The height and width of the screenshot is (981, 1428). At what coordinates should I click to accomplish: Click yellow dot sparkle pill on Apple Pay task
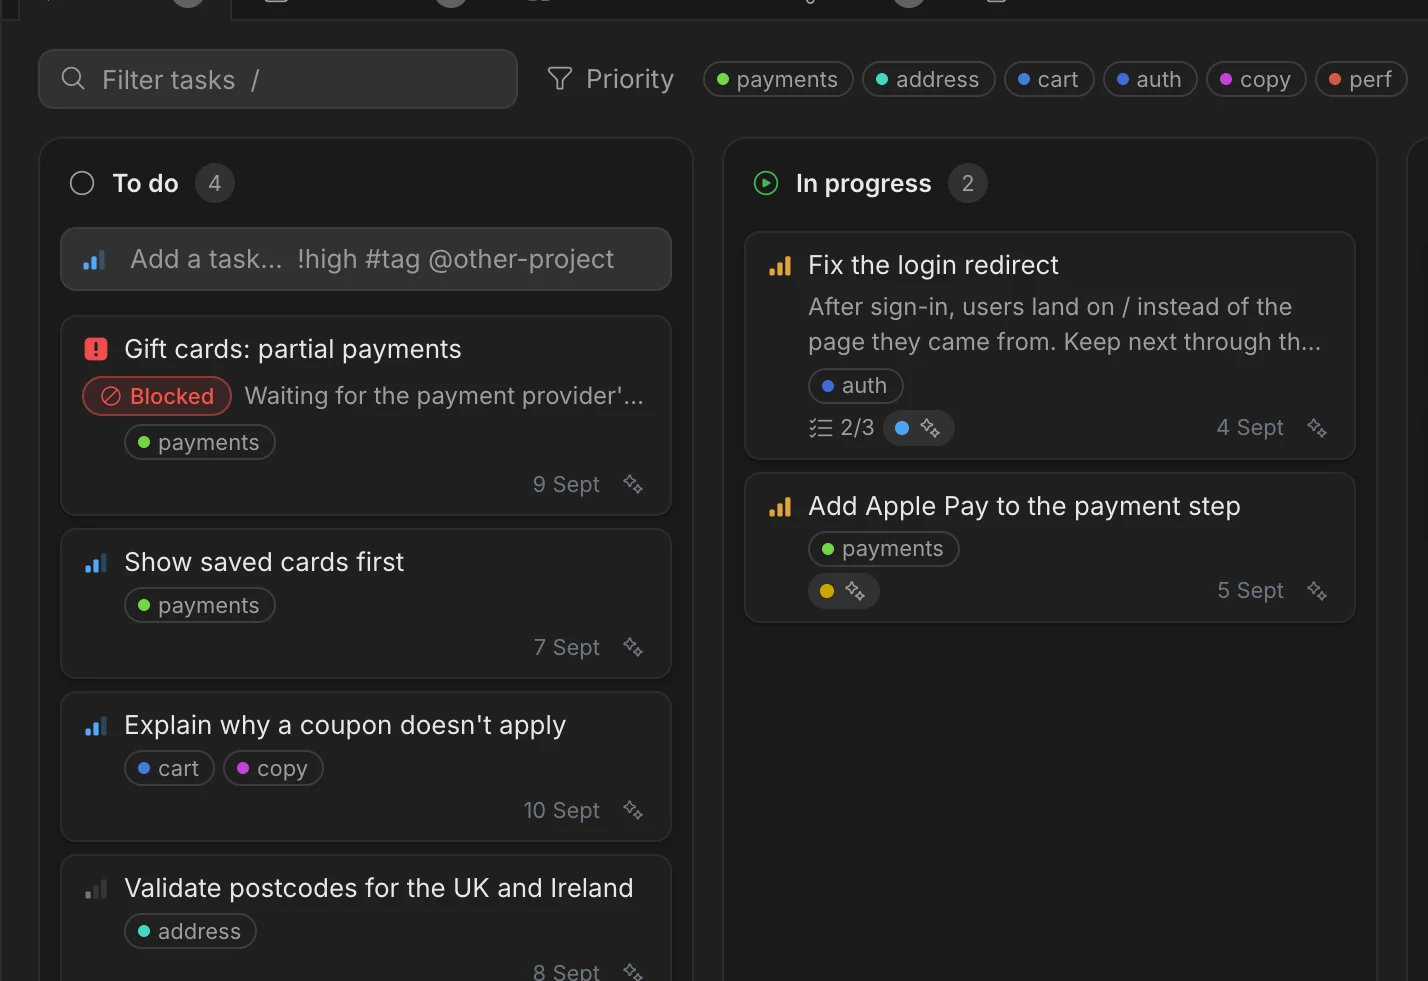[844, 591]
